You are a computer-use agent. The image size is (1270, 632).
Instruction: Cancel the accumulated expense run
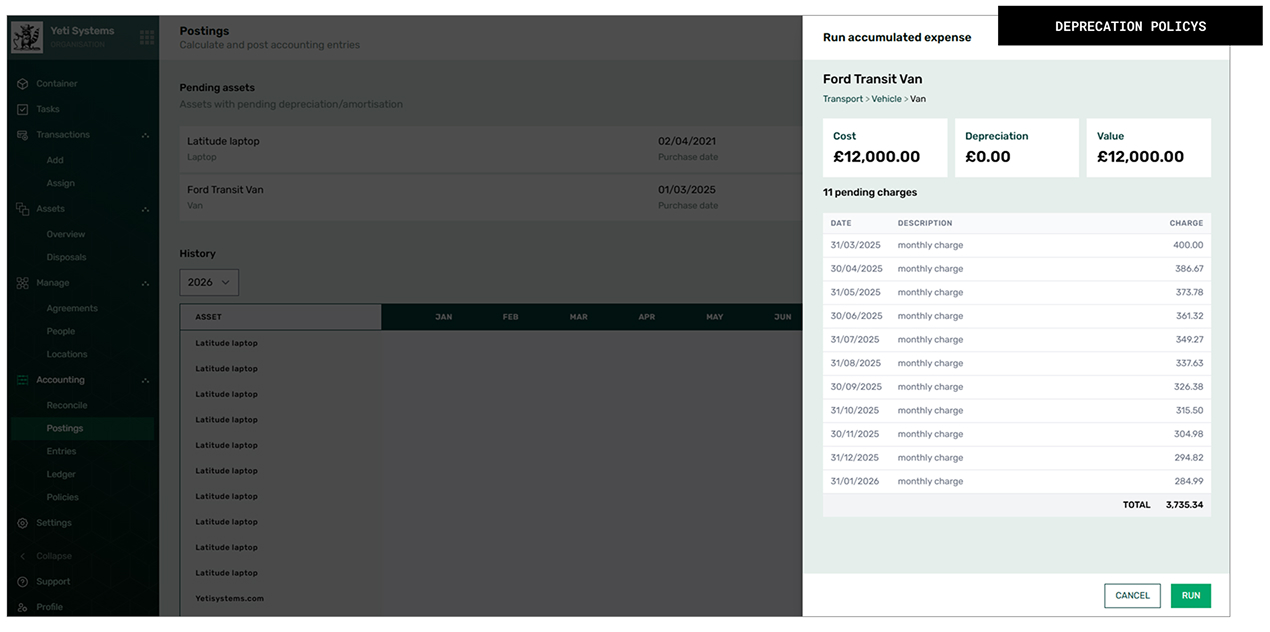coord(1132,595)
